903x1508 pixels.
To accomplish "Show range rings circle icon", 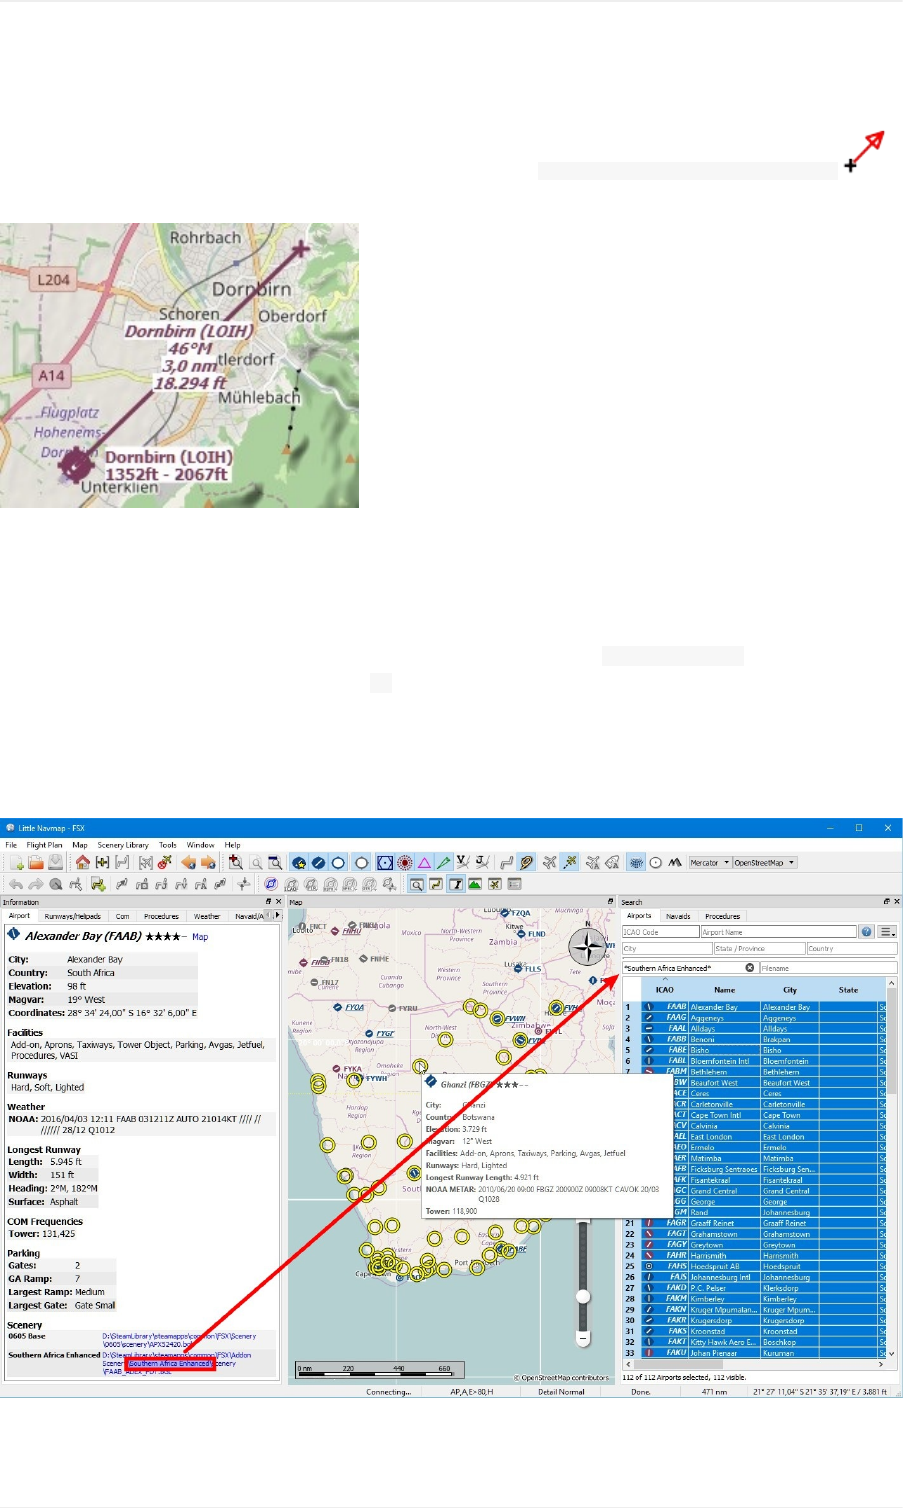I will (655, 862).
